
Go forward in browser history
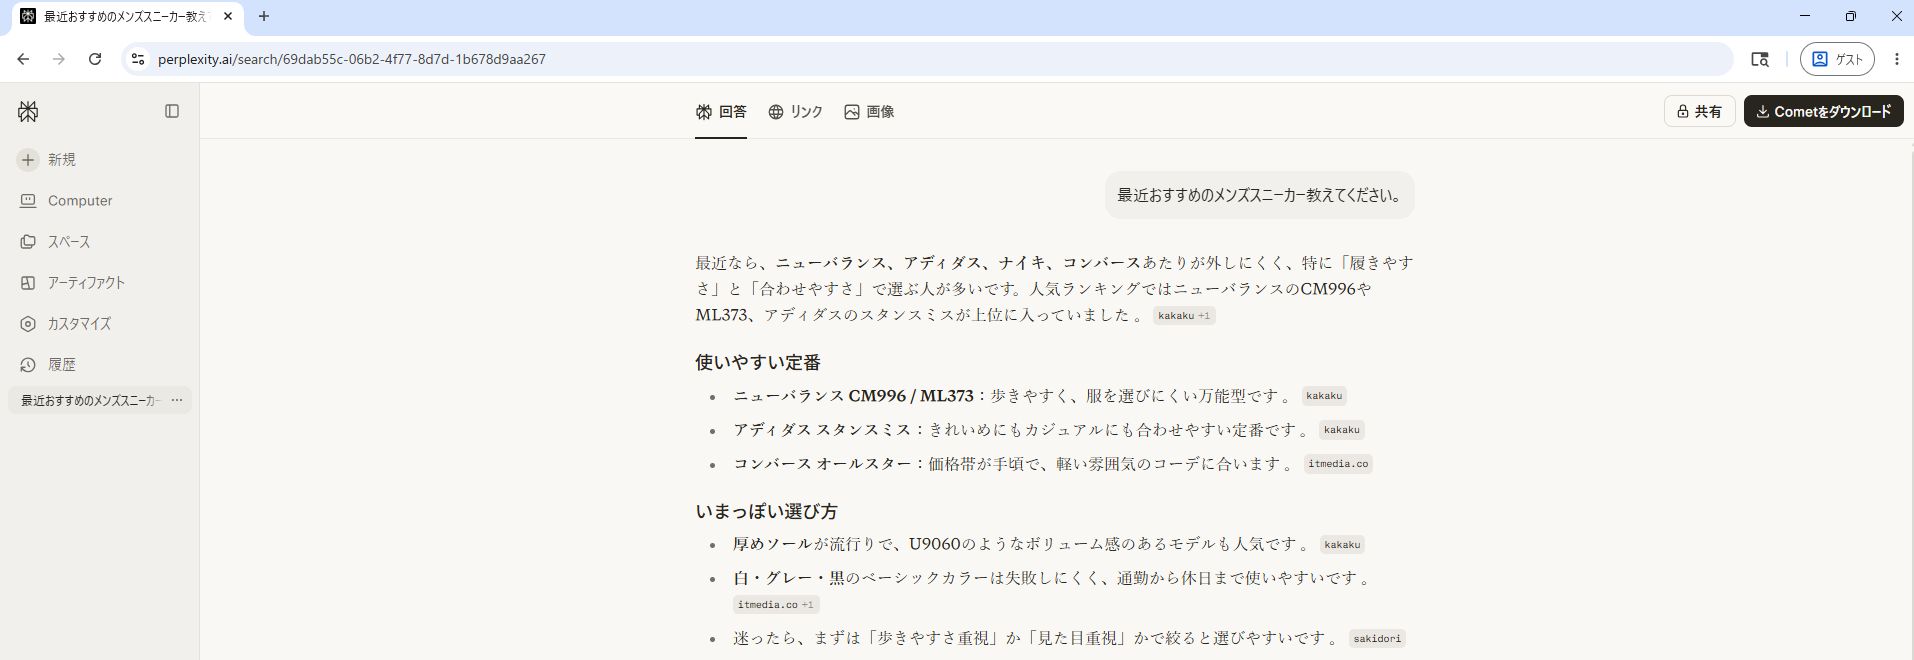(x=59, y=59)
